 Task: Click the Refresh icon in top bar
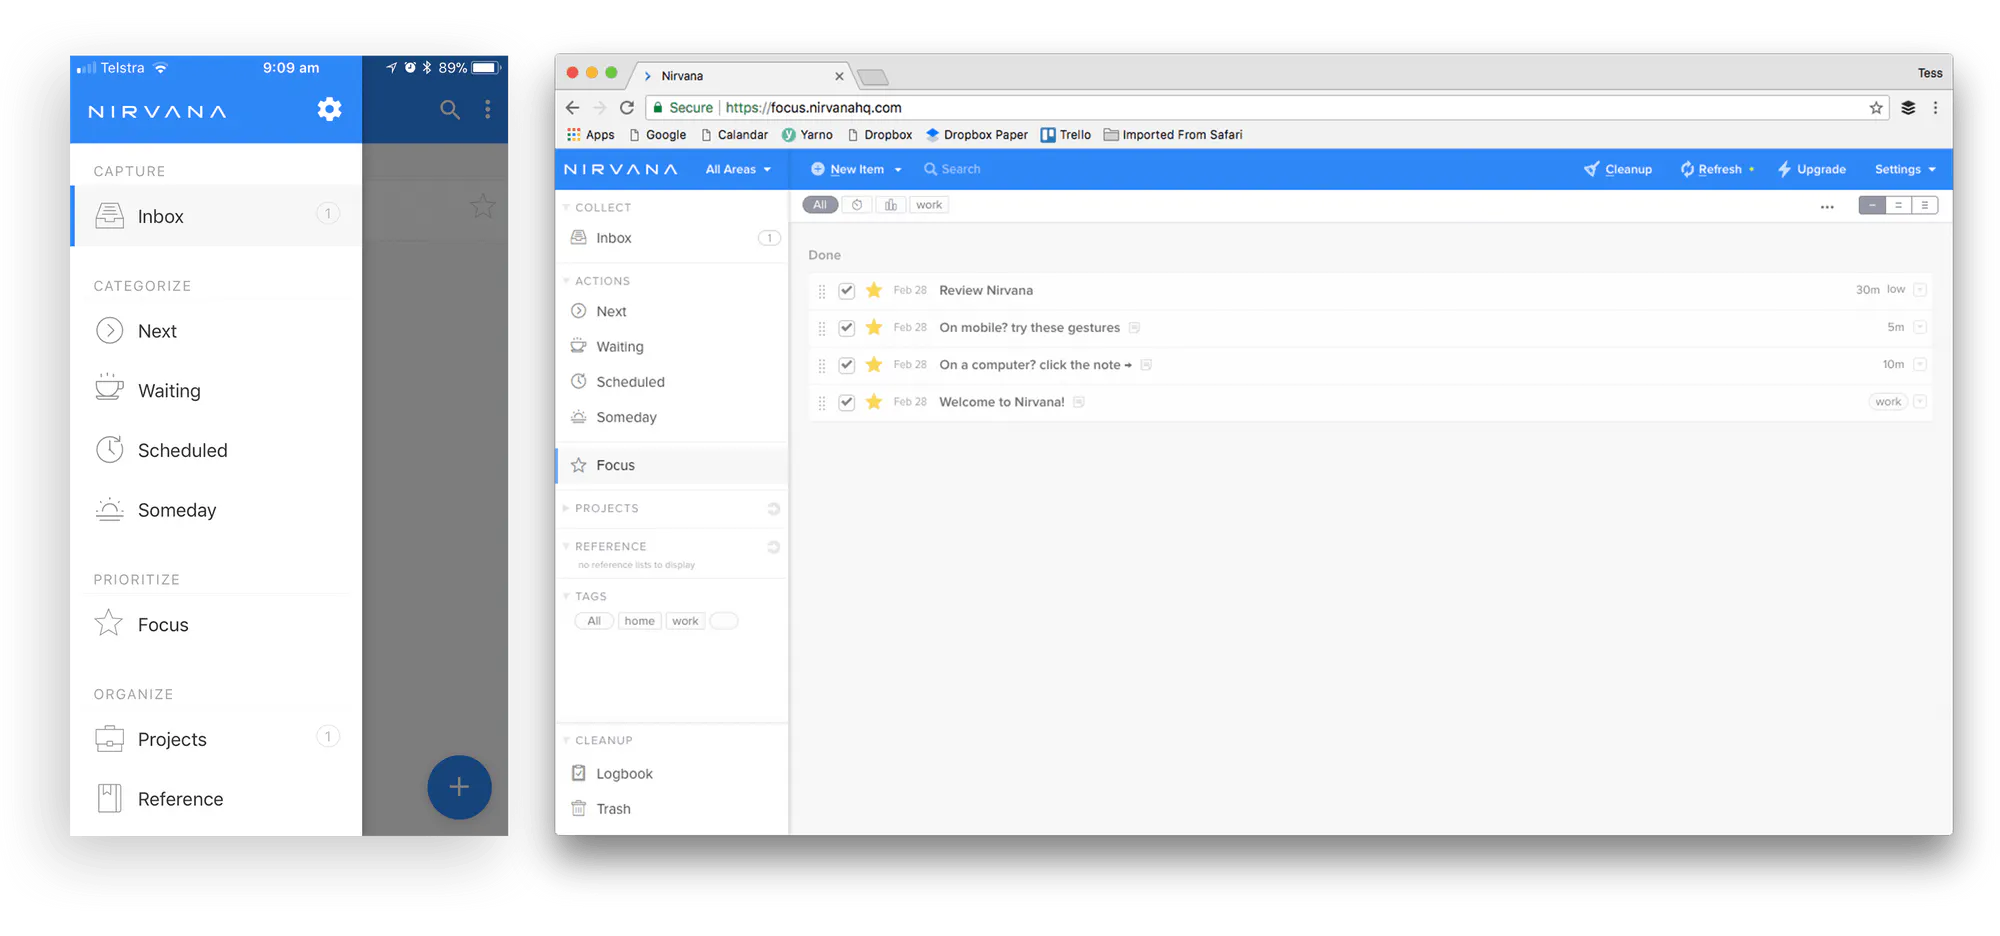click(x=1687, y=169)
